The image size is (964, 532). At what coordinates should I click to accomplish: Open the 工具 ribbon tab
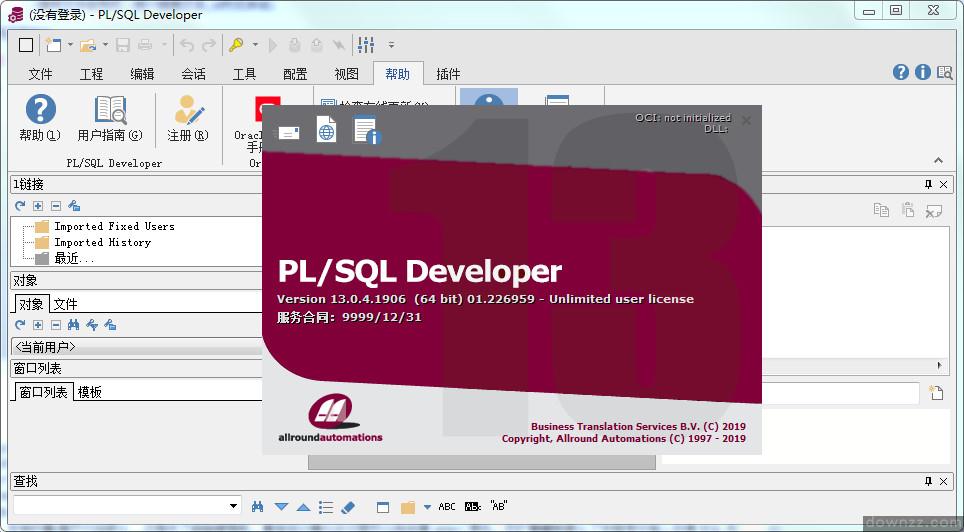point(245,74)
